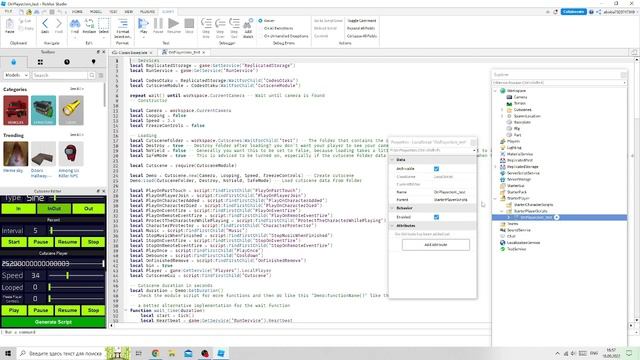640x360 pixels.
Task: Collapse the Behavior section in Properties
Action: point(393,208)
